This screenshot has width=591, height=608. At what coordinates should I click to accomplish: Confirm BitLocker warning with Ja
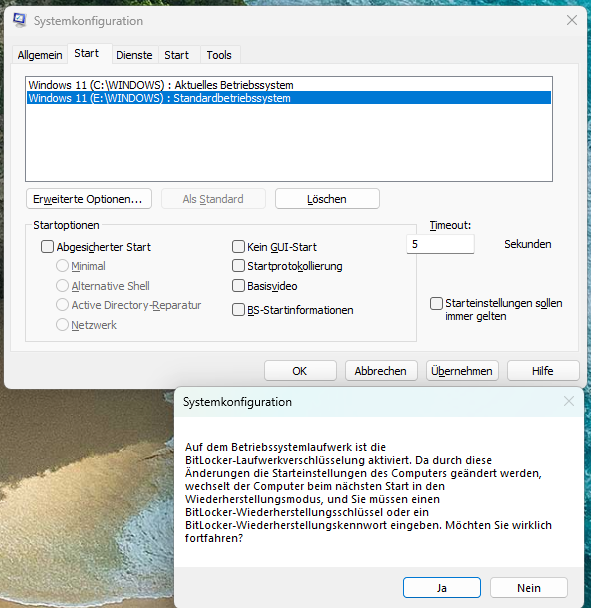(x=442, y=588)
